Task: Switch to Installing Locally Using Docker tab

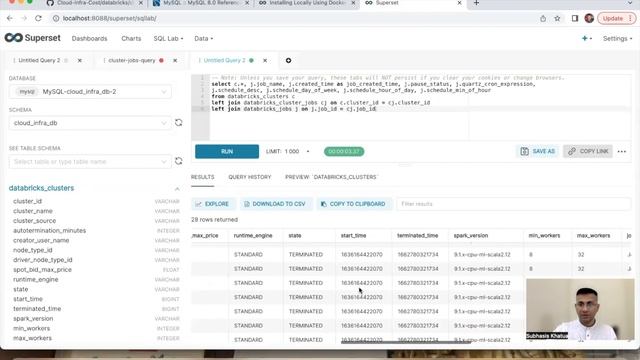Action: pyautogui.click(x=307, y=3)
